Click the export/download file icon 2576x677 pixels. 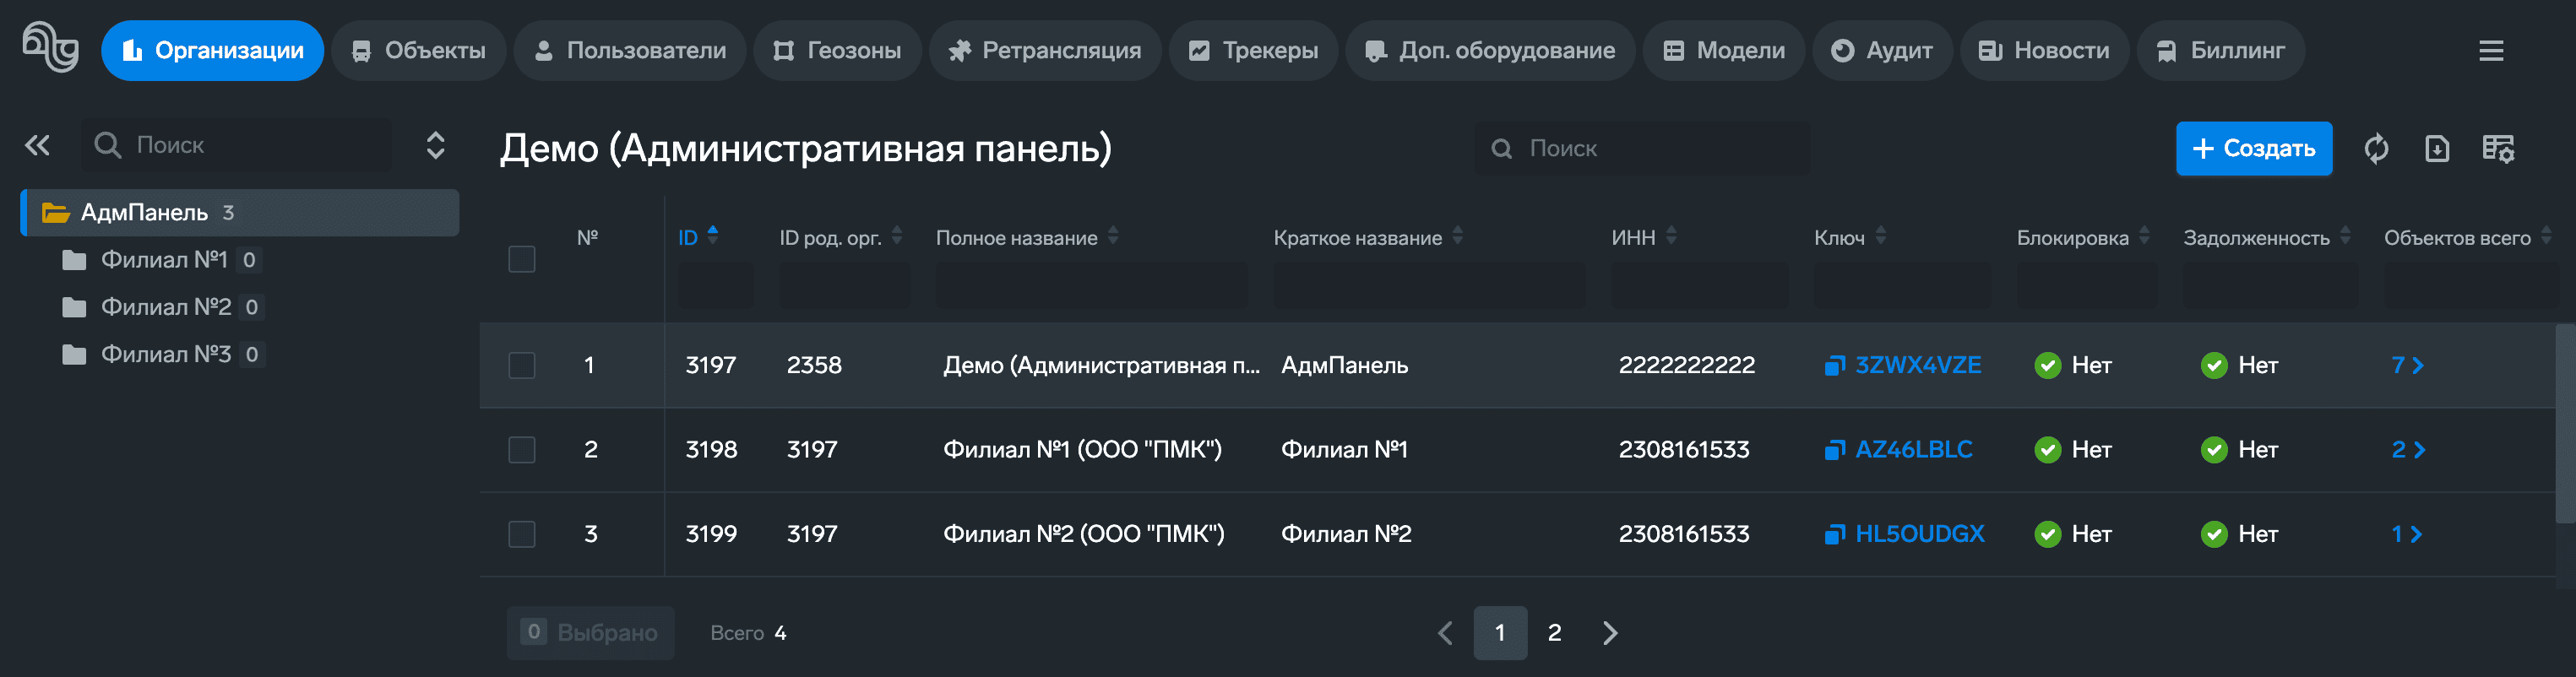2437,149
